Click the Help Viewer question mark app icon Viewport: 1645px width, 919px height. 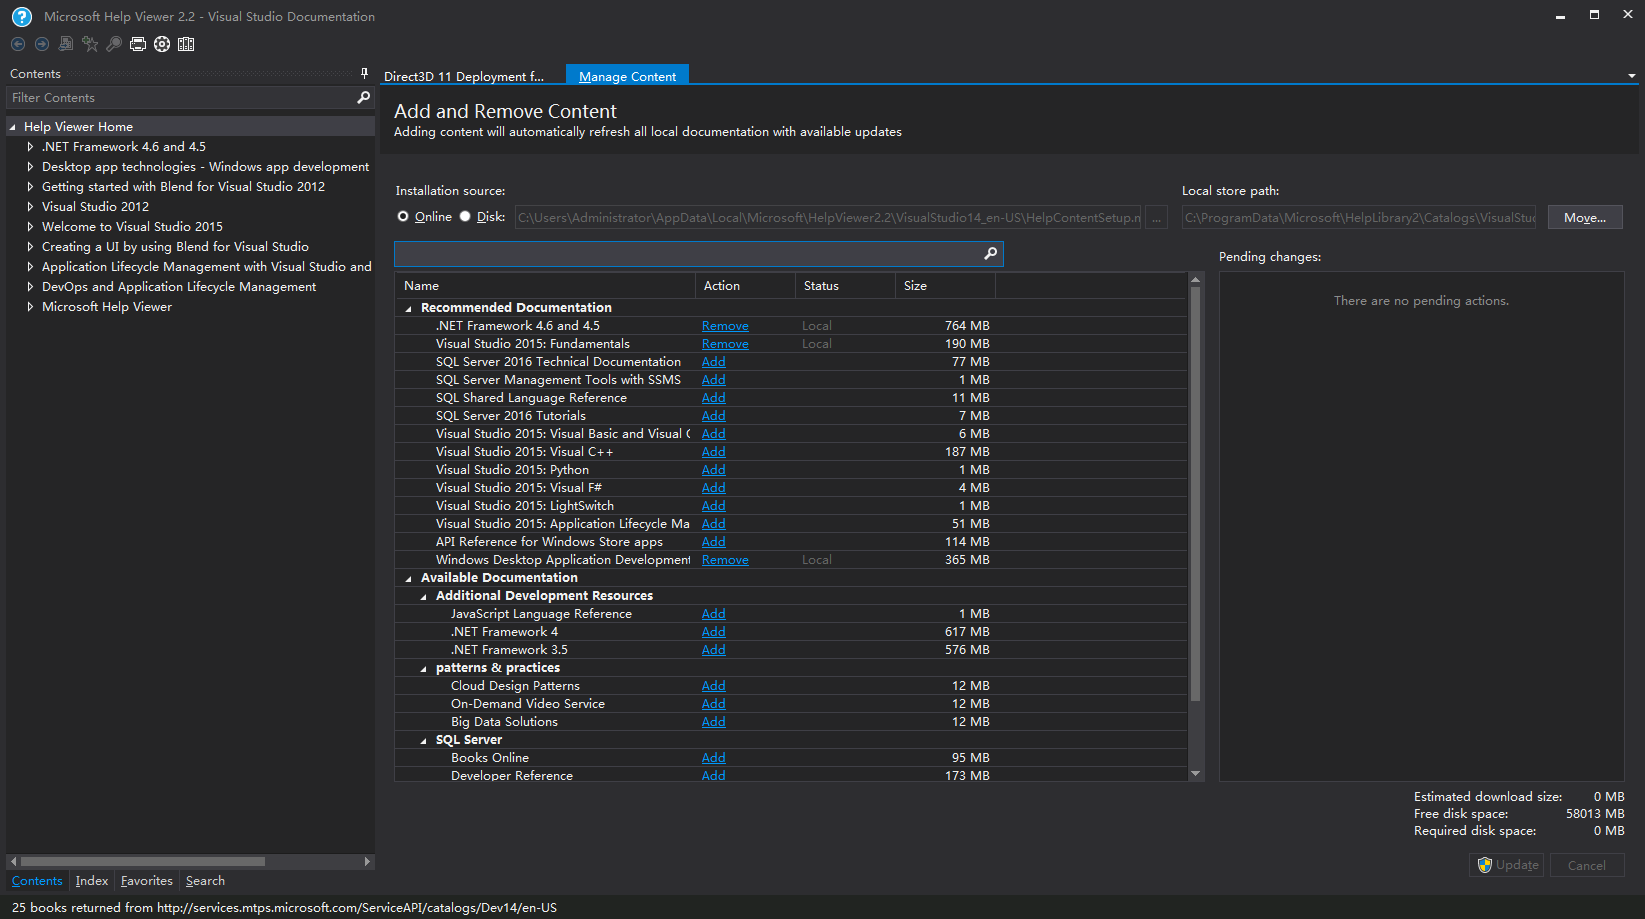(x=21, y=16)
